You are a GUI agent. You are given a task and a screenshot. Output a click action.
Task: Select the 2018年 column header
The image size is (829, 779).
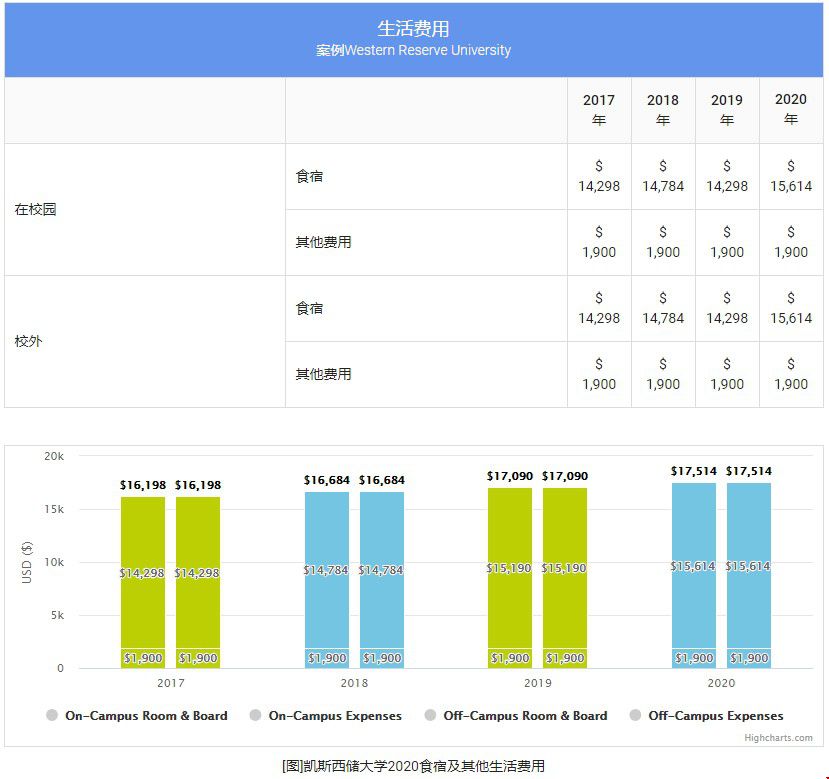pyautogui.click(x=663, y=110)
